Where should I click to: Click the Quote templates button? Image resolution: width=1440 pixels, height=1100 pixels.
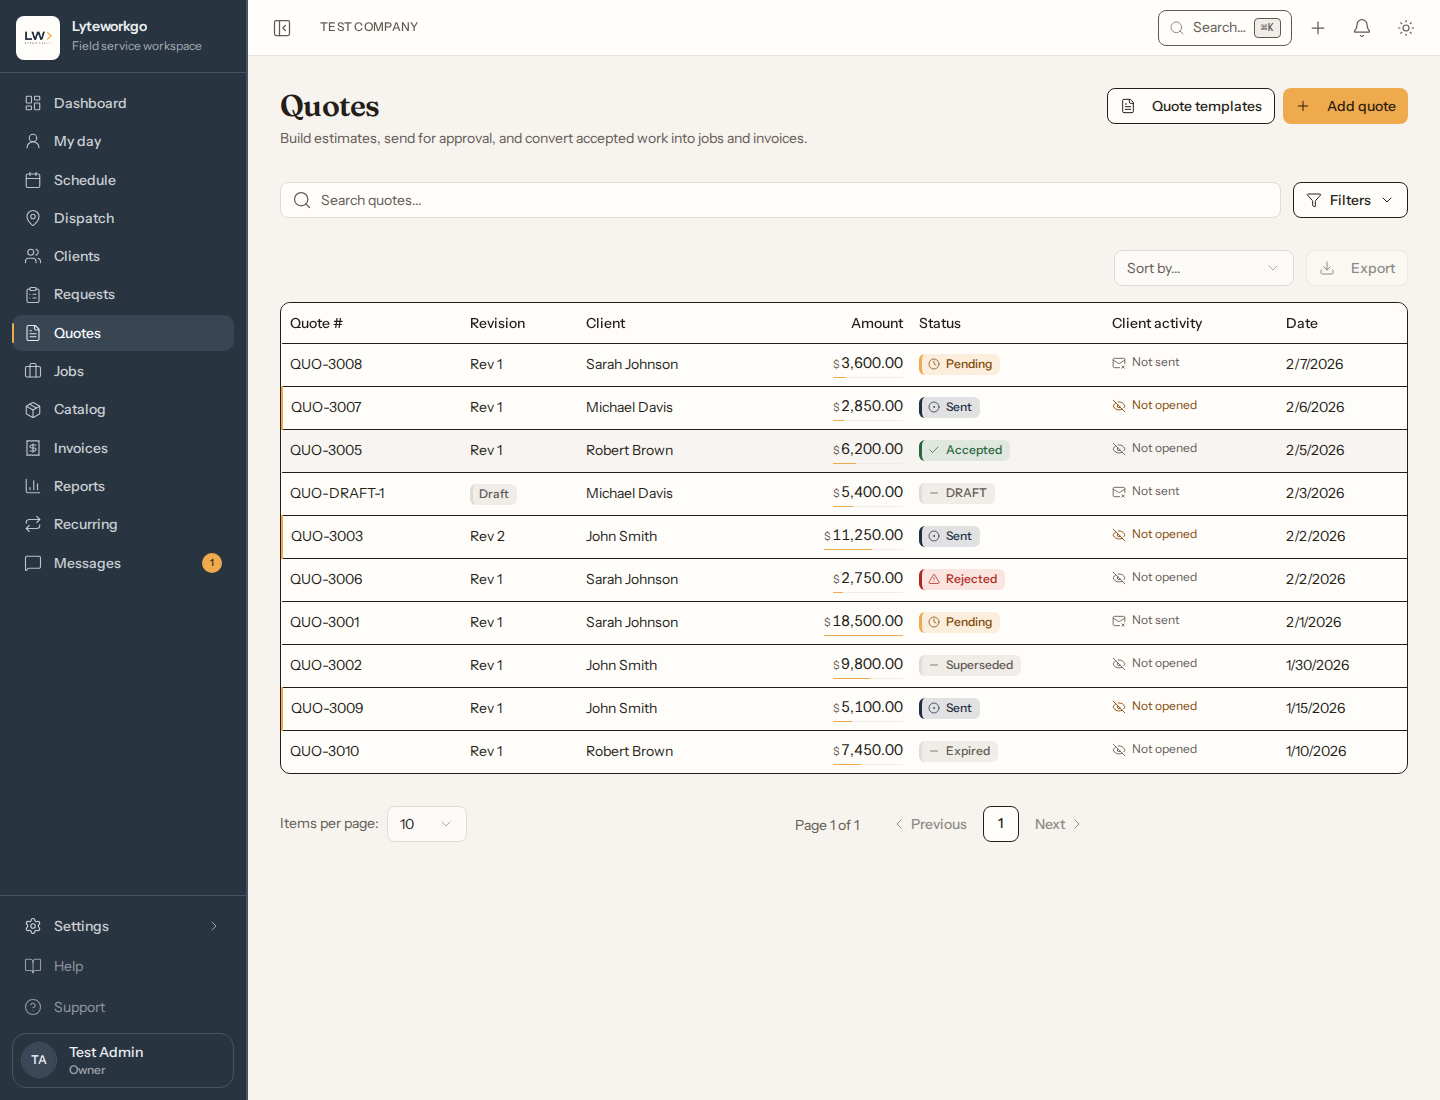(1191, 106)
